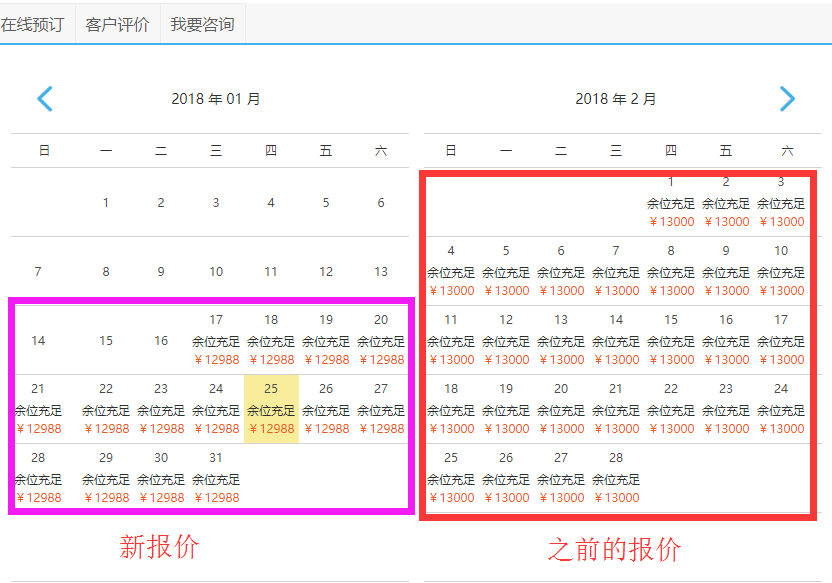
Task: Click the ¥12988 price under January 24
Action: tap(216, 429)
